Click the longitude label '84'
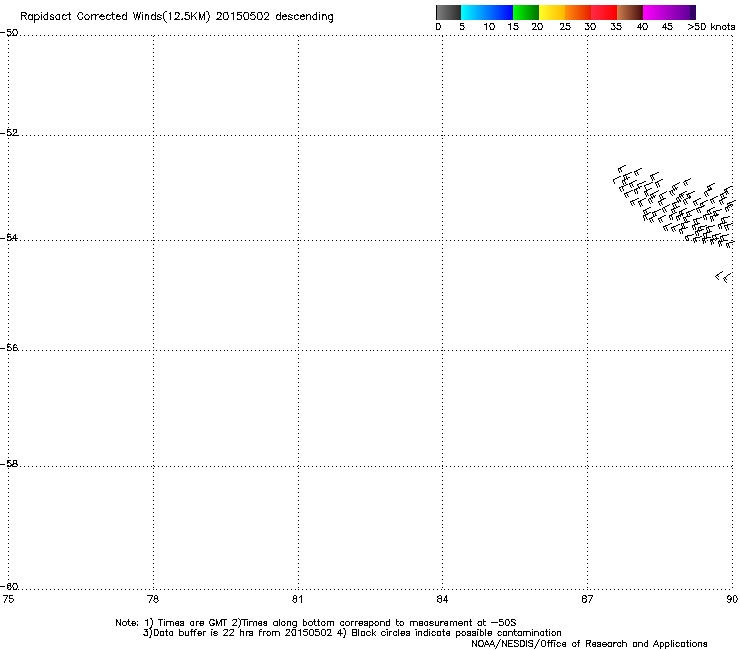 pos(442,599)
